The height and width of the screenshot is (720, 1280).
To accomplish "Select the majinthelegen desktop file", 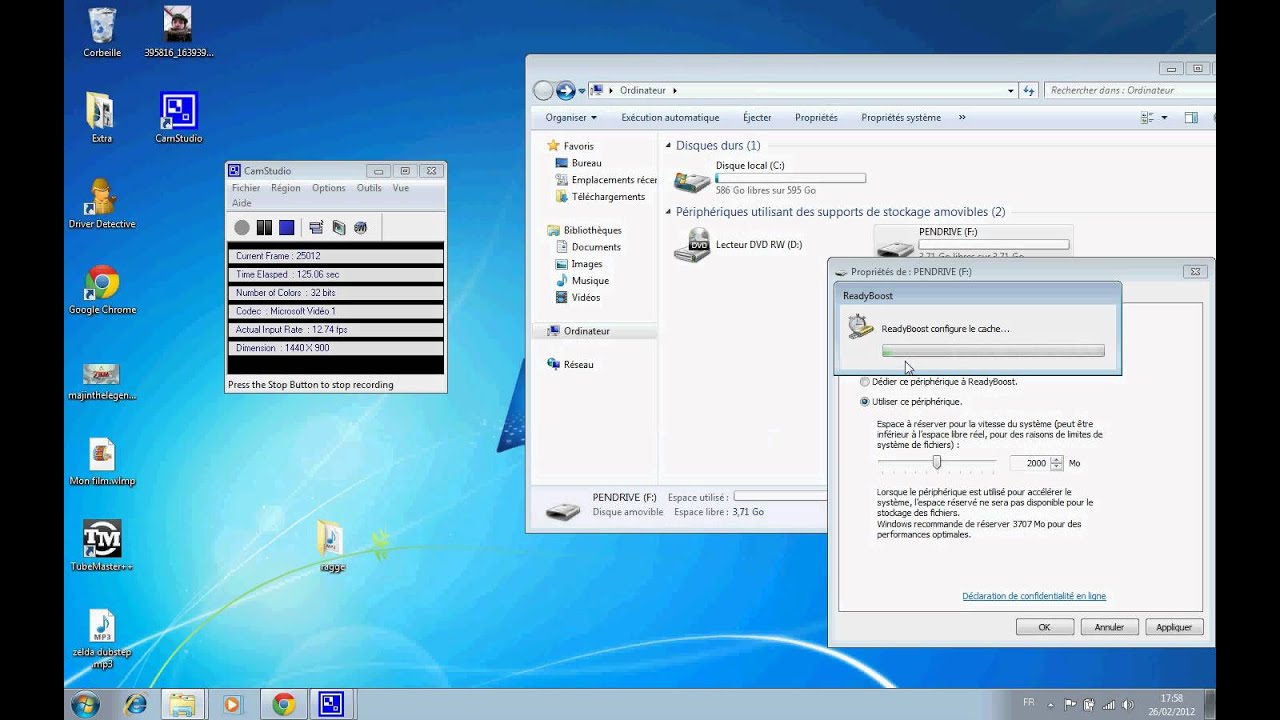I will click(x=102, y=380).
